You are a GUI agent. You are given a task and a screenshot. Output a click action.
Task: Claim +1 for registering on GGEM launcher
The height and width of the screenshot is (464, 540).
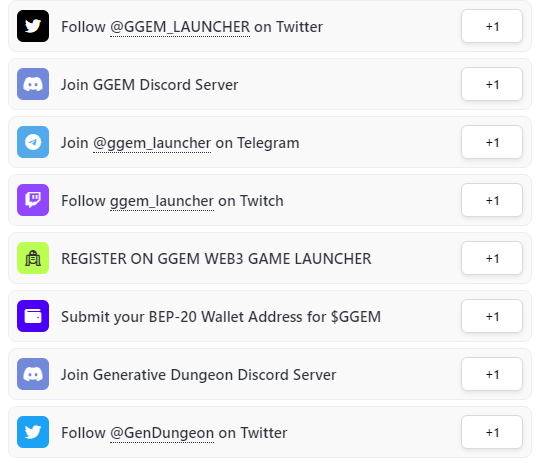click(492, 258)
